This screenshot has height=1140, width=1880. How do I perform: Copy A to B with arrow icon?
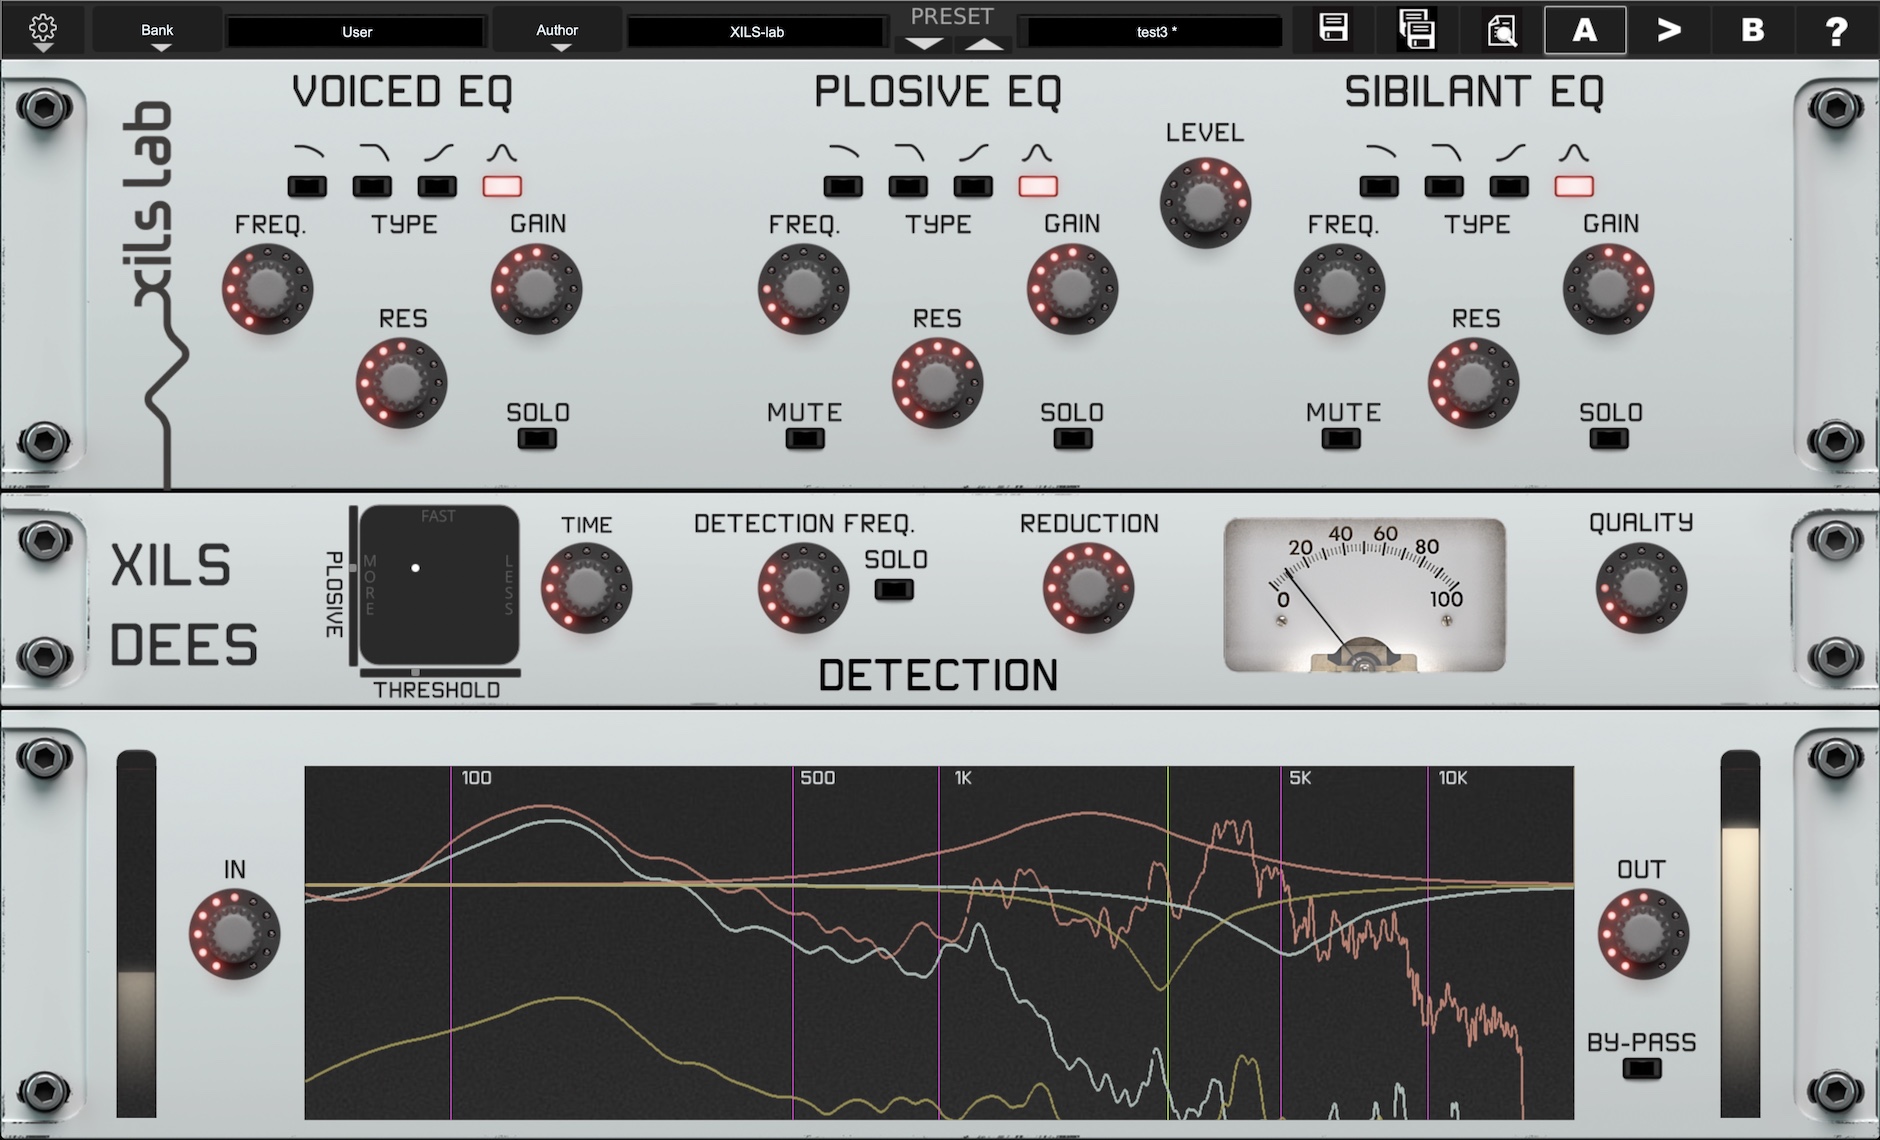tap(1669, 30)
